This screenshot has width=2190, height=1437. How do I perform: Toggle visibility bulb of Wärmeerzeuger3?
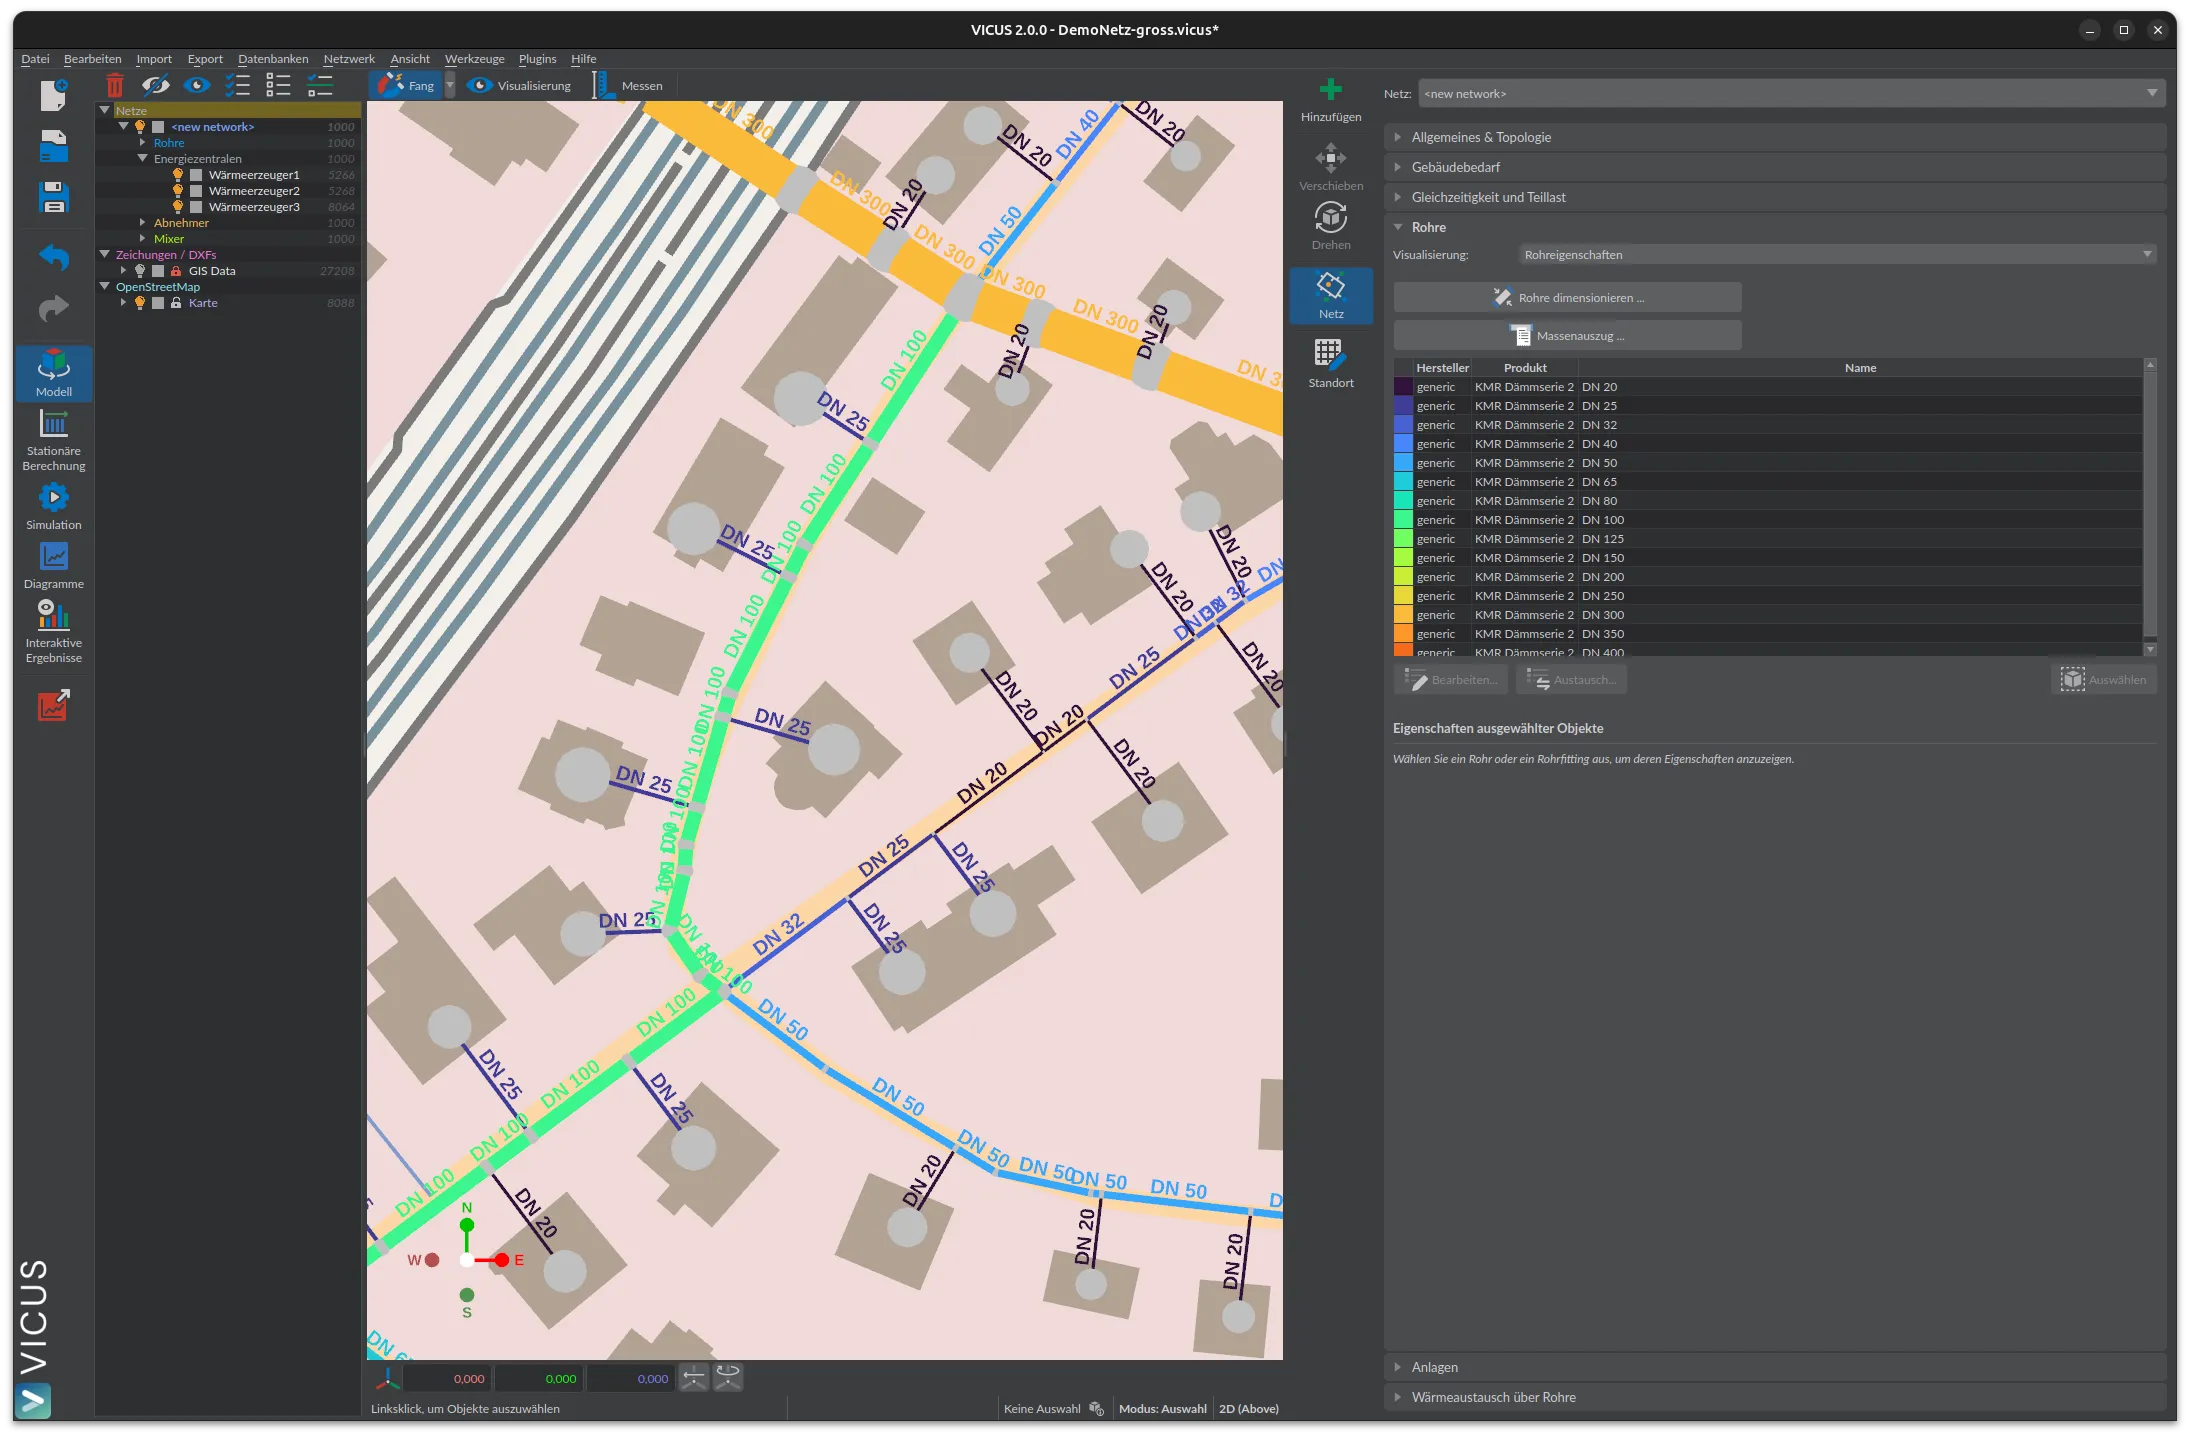[x=178, y=207]
